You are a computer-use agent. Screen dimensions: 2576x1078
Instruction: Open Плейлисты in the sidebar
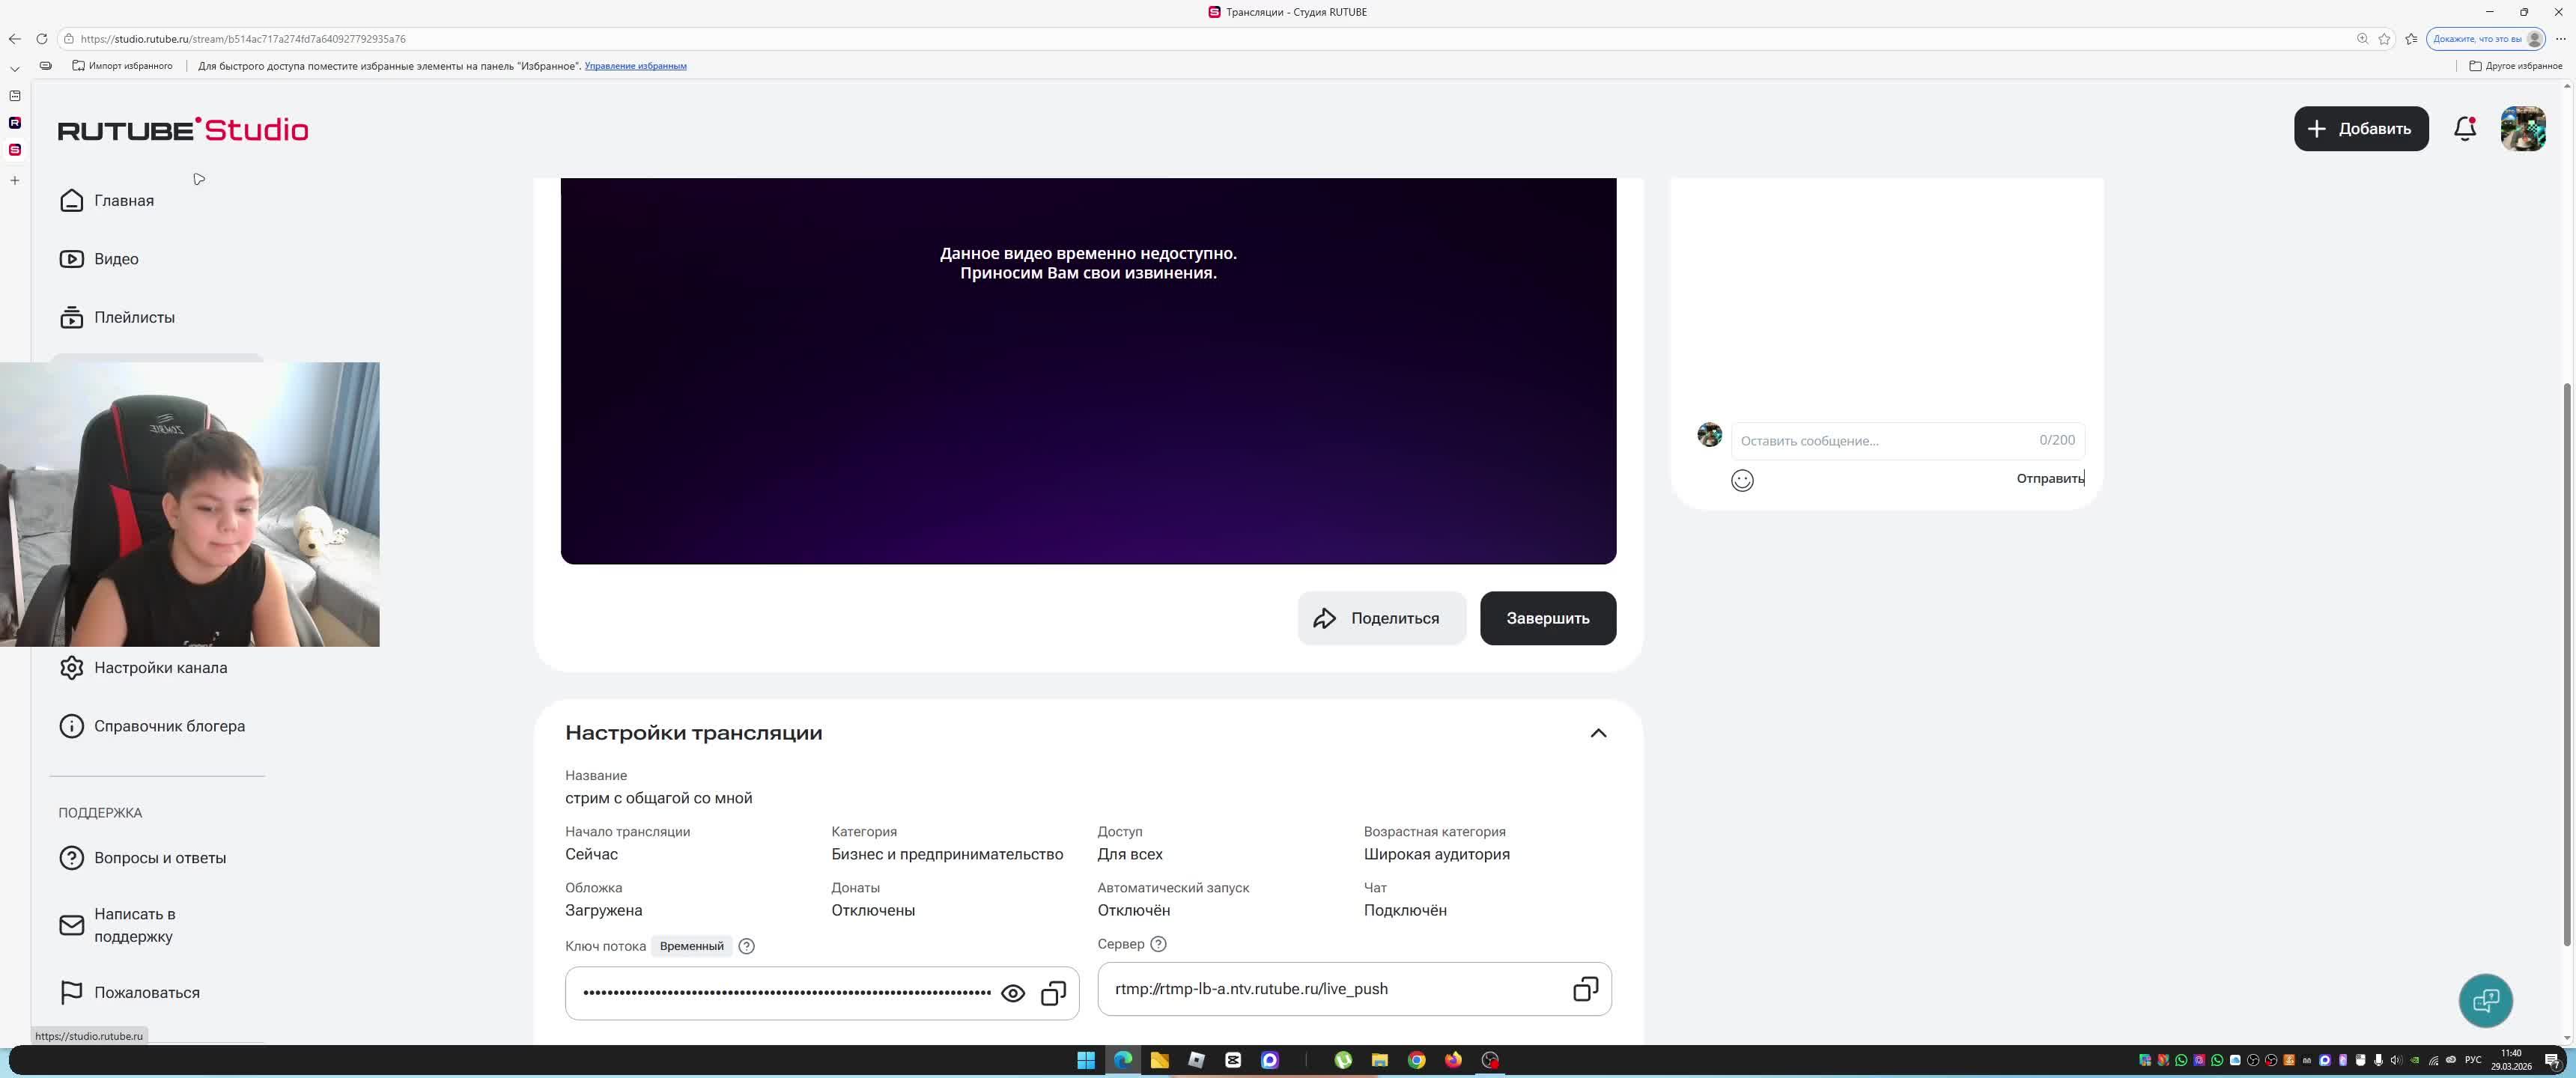tap(134, 318)
